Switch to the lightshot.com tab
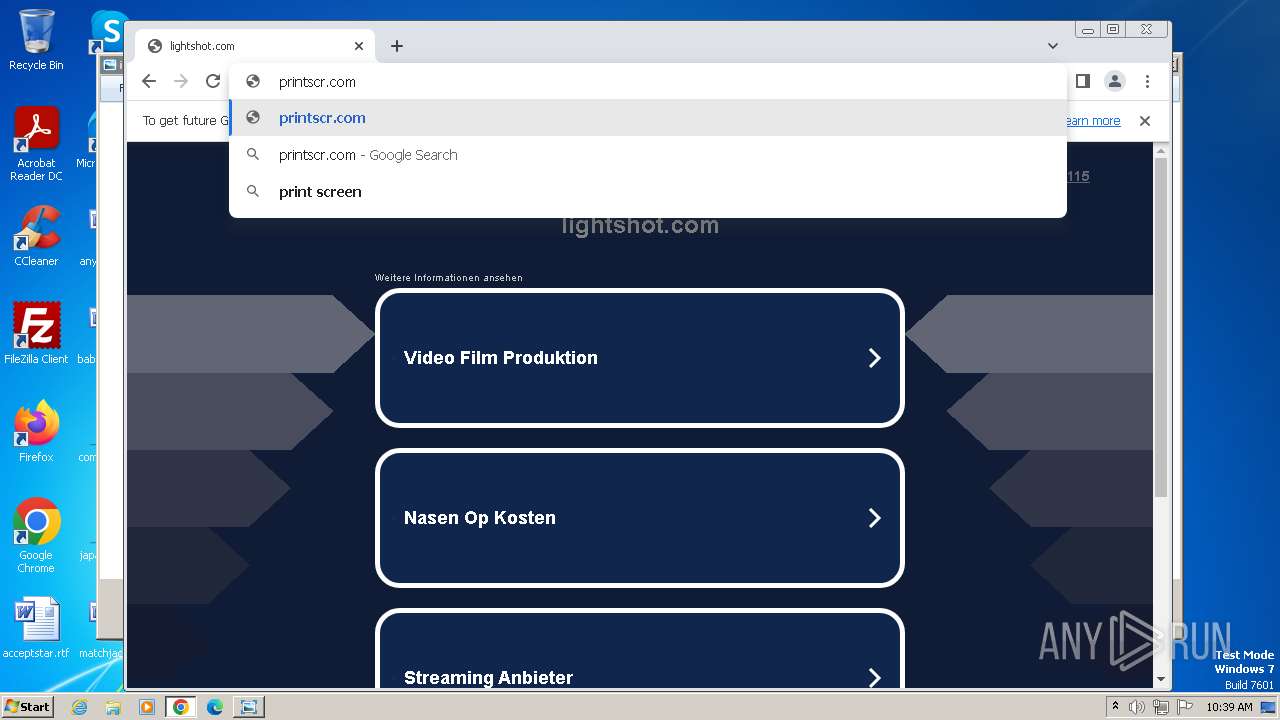Viewport: 1280px width, 720px height. click(x=255, y=46)
